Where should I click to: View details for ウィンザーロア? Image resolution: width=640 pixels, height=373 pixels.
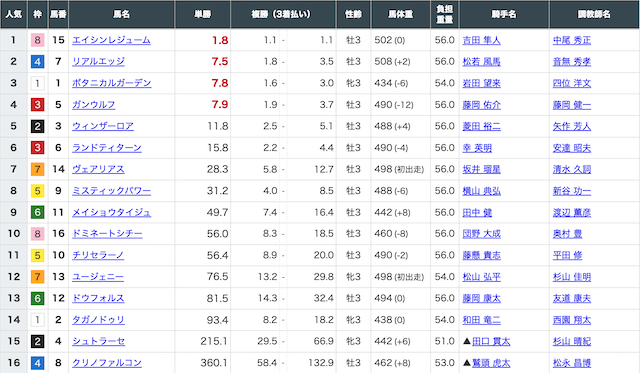[103, 126]
